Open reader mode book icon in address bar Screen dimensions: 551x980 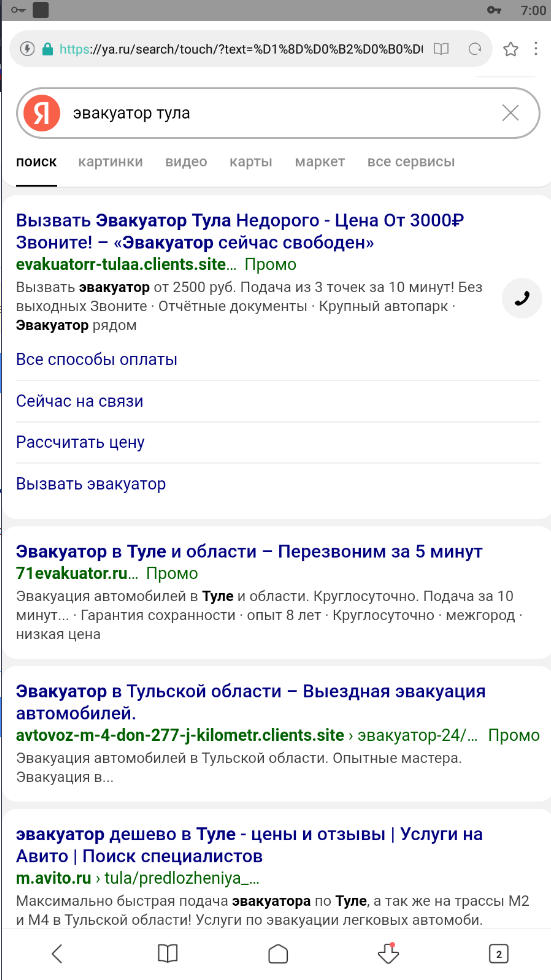[441, 49]
